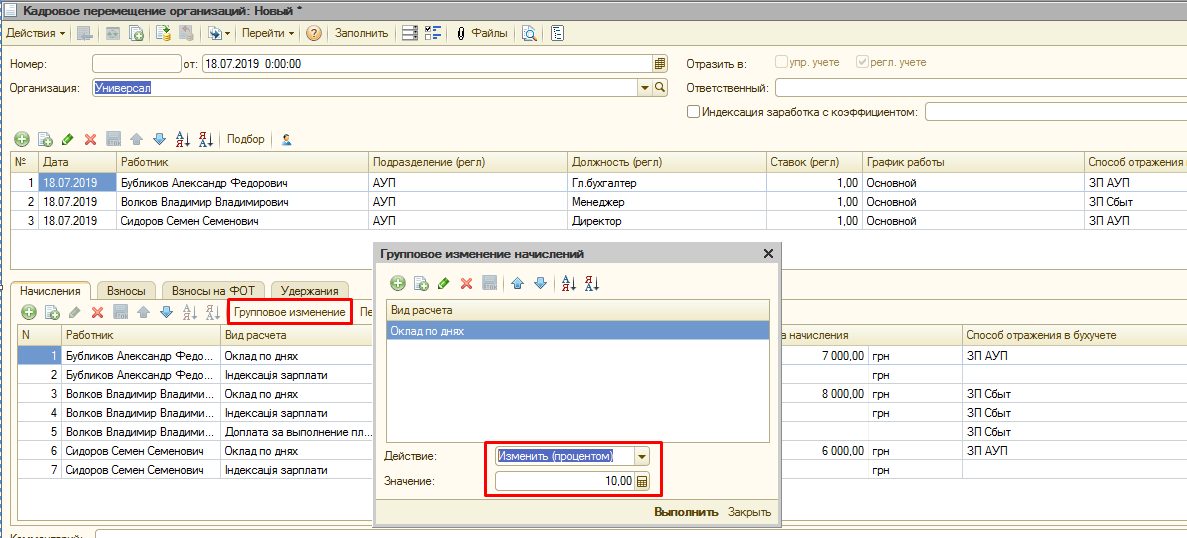Sort ascending in the dialog toolbar
The image size is (1187, 538).
click(x=569, y=283)
